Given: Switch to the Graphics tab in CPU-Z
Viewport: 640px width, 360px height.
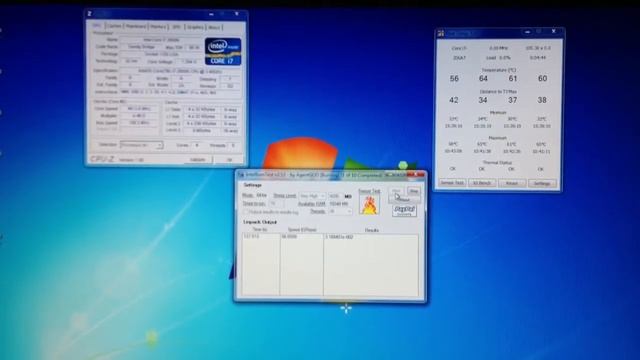Looking at the screenshot, I should [x=196, y=27].
